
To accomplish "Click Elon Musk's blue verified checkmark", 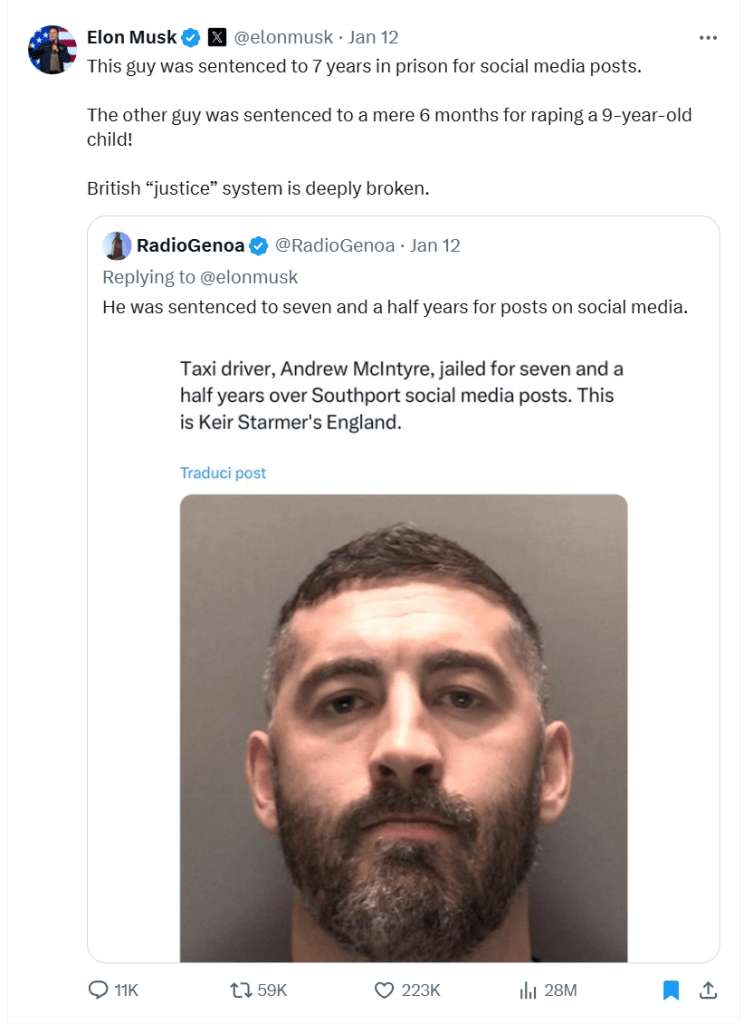I will [x=191, y=38].
